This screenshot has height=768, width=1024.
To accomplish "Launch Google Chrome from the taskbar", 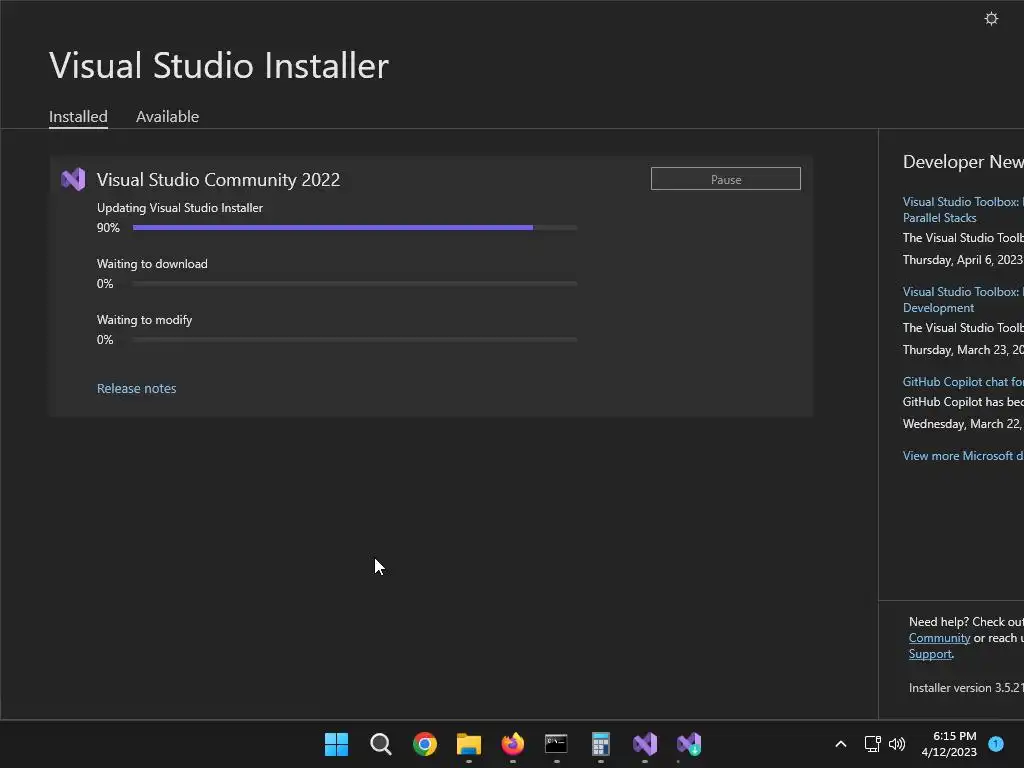I will [x=424, y=744].
